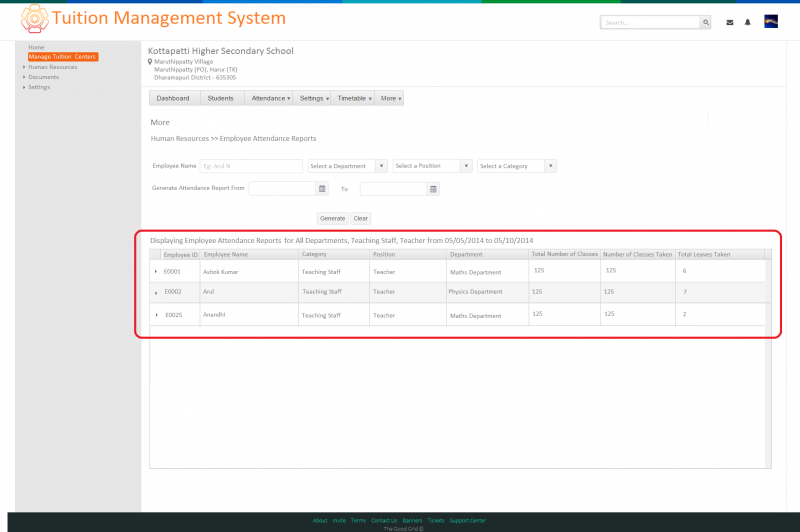
Task: Open the From date calendar icon
Action: [322, 189]
